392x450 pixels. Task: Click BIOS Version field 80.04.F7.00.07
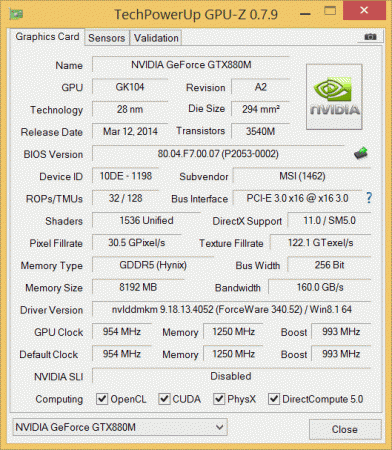click(218, 154)
